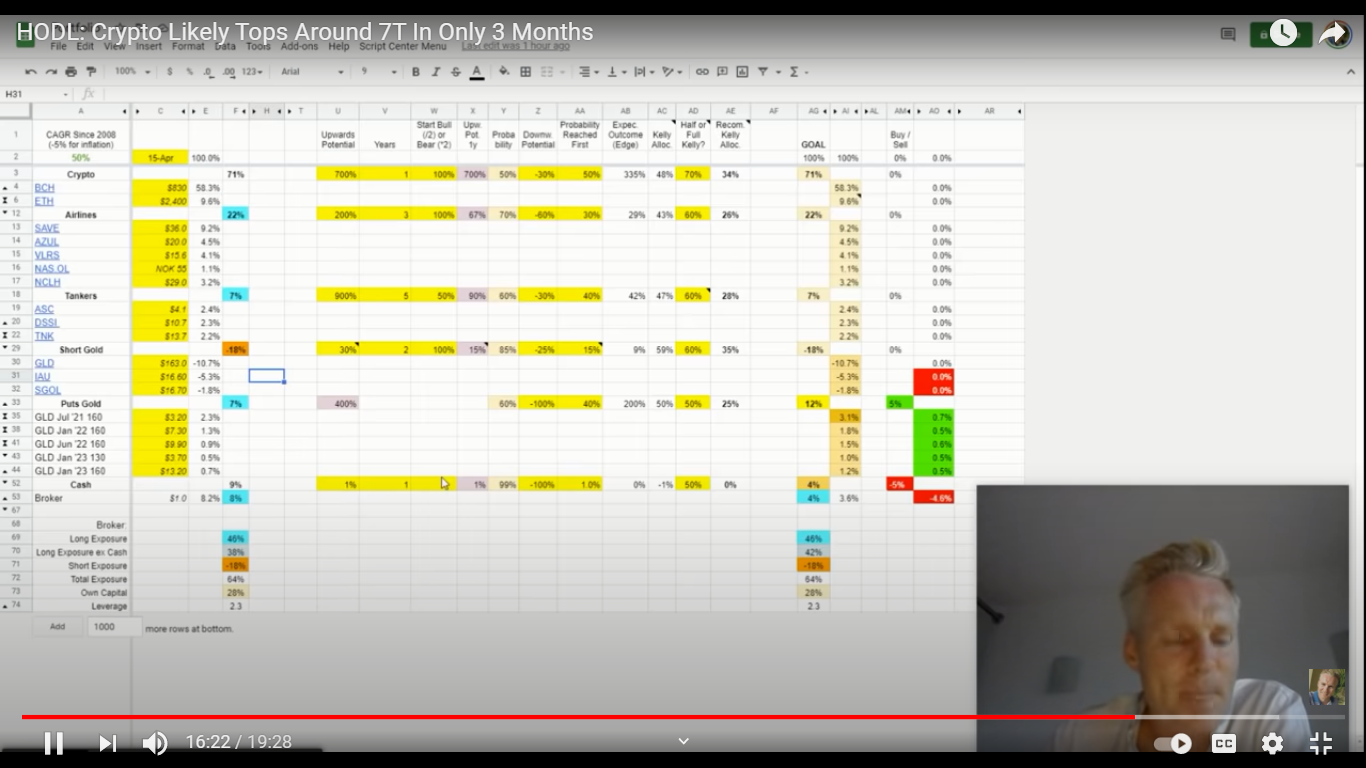Skip to the next video
The image size is (1366, 768).
108,743
